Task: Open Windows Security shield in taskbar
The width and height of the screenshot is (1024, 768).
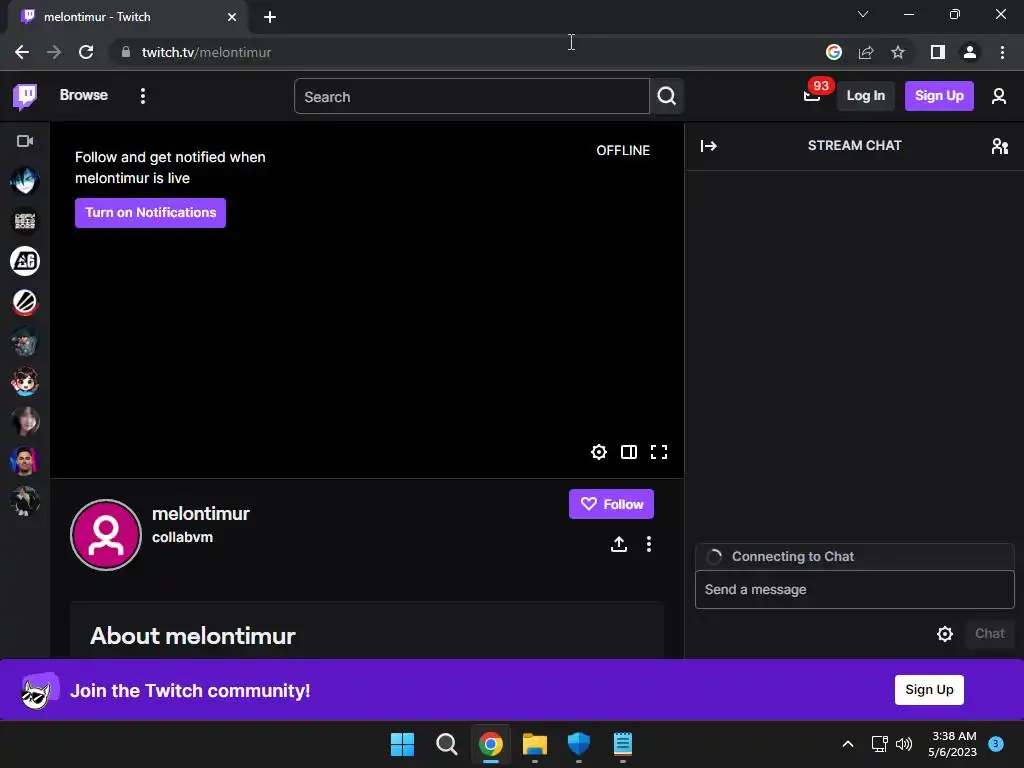Action: point(579,744)
